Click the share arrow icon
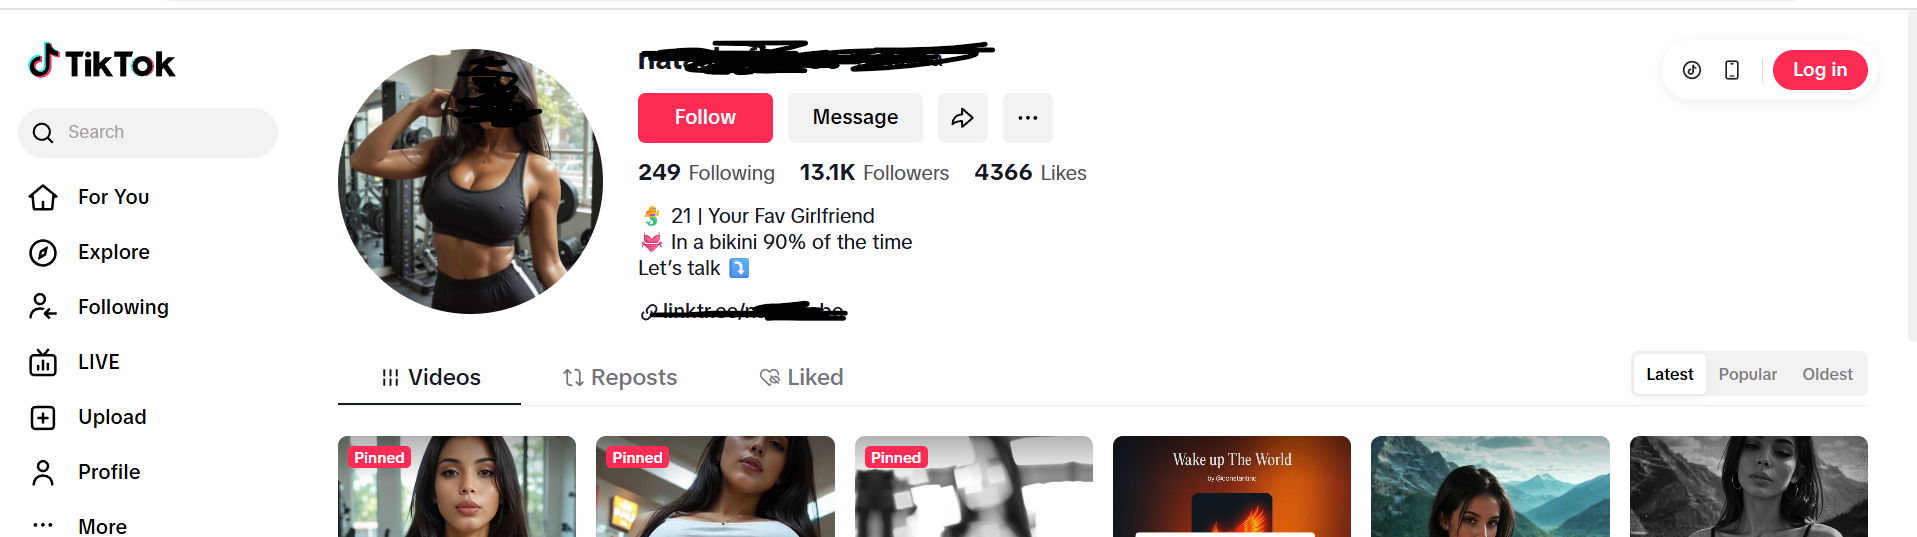1917x537 pixels. [962, 118]
